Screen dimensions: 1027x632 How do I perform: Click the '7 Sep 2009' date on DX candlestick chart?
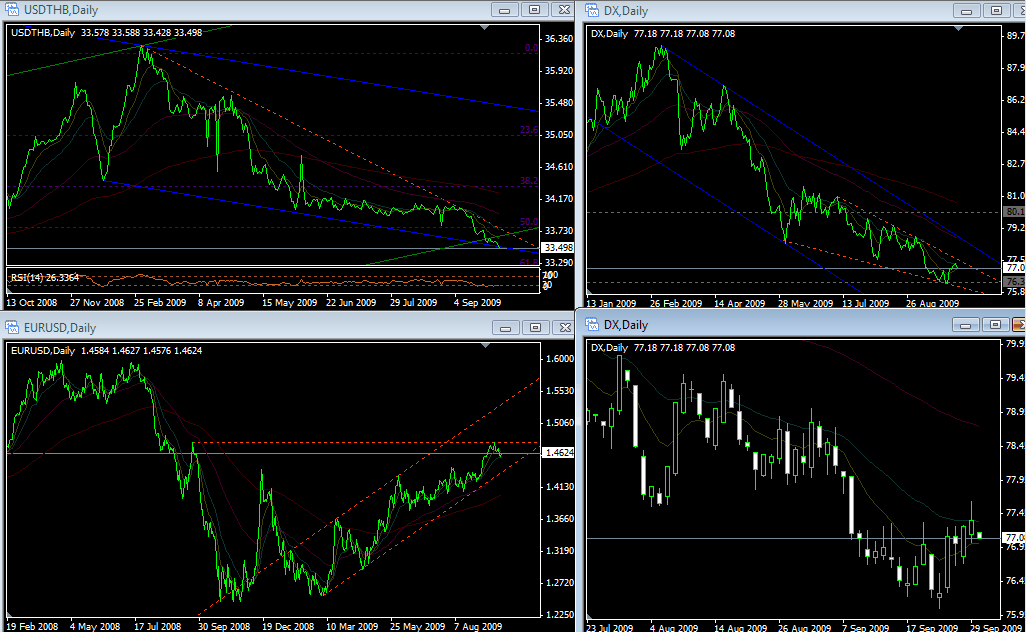[x=865, y=627]
